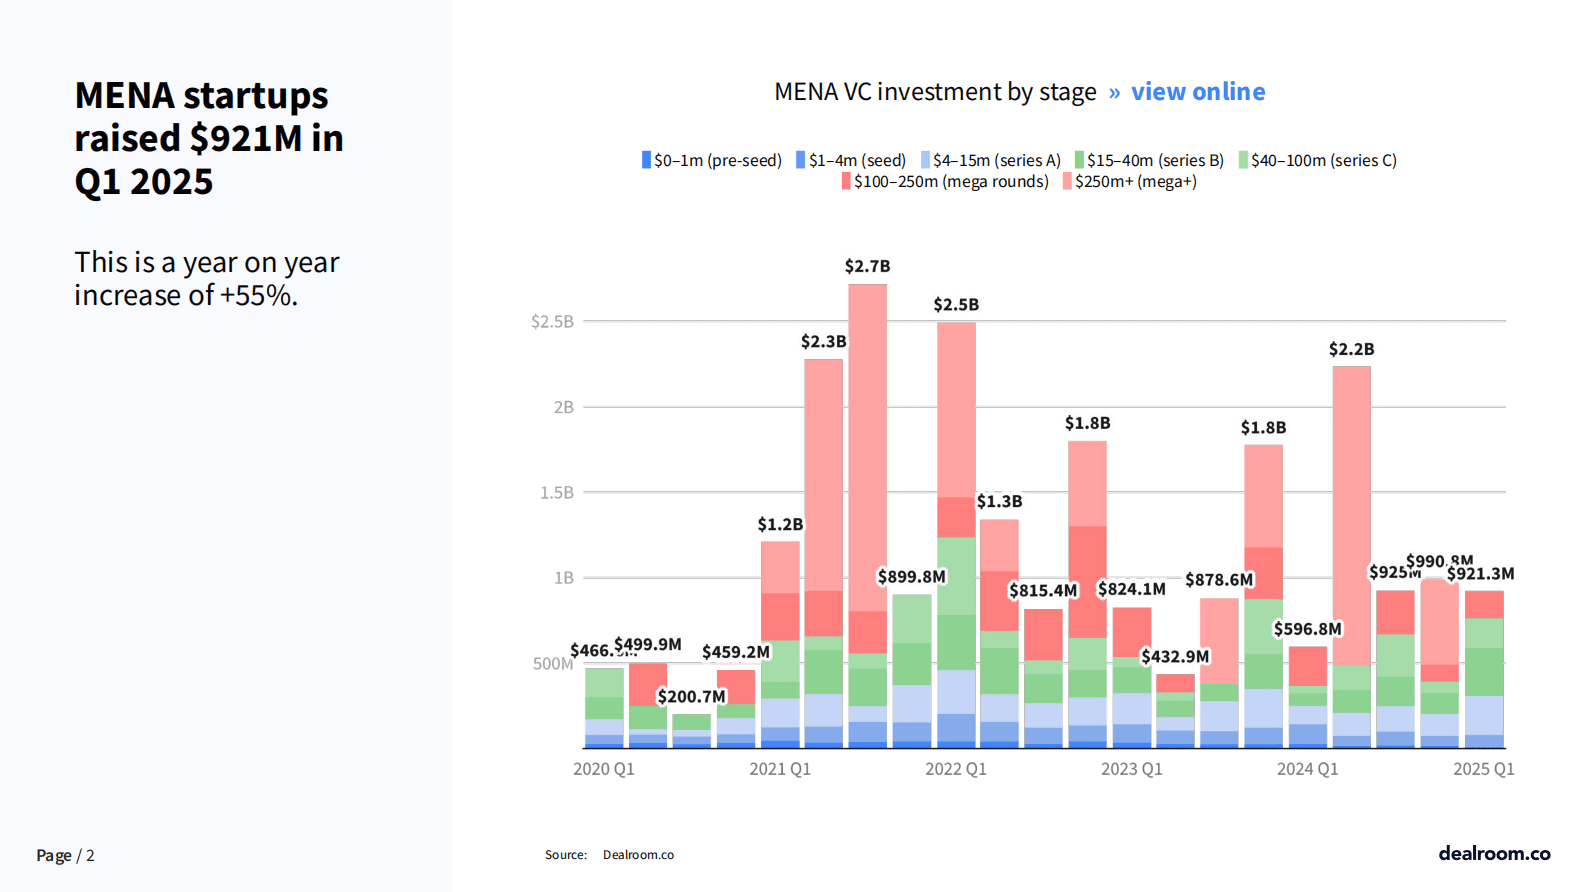The image size is (1587, 892).
Task: Toggle the $15–40m (series B) legend entry
Action: pyautogui.click(x=1150, y=160)
